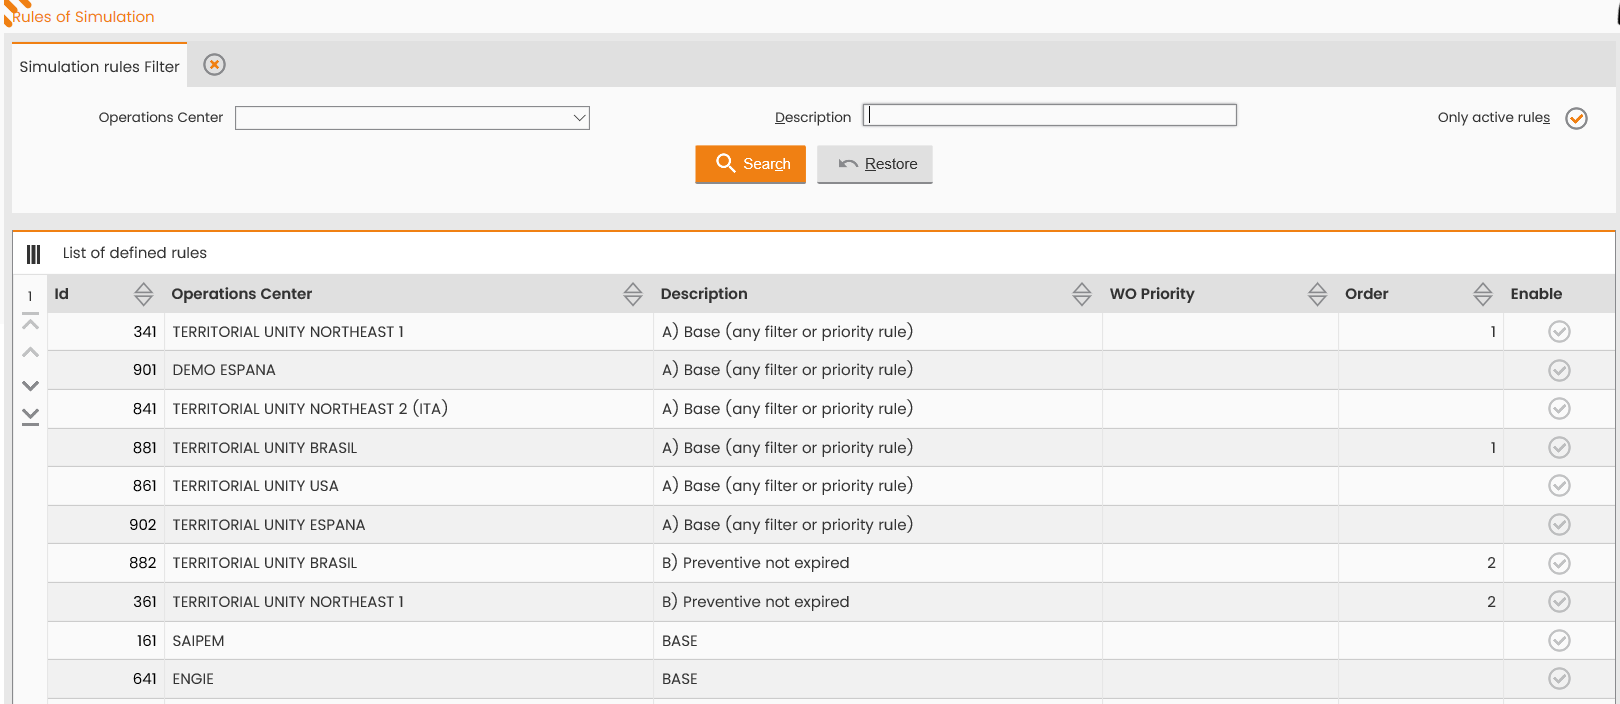The image size is (1620, 704).
Task: Go to next page of rules
Action: [x=31, y=385]
